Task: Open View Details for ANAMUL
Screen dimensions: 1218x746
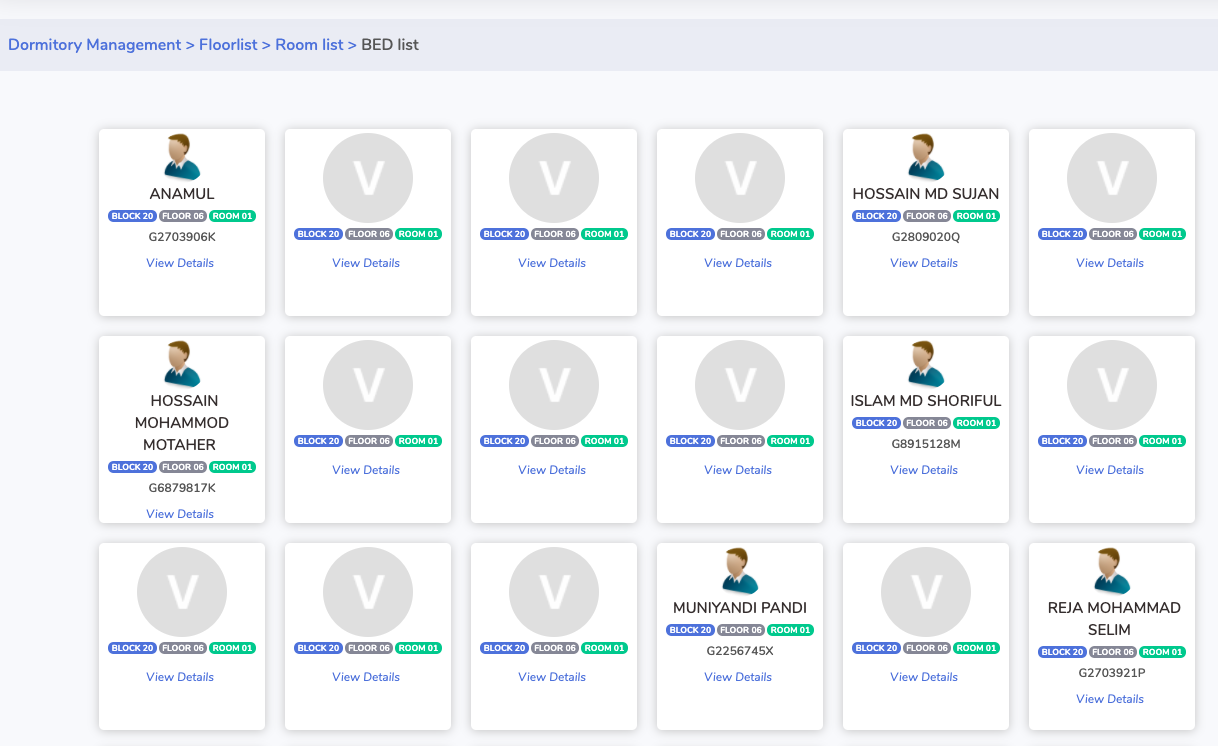Action: (180, 263)
